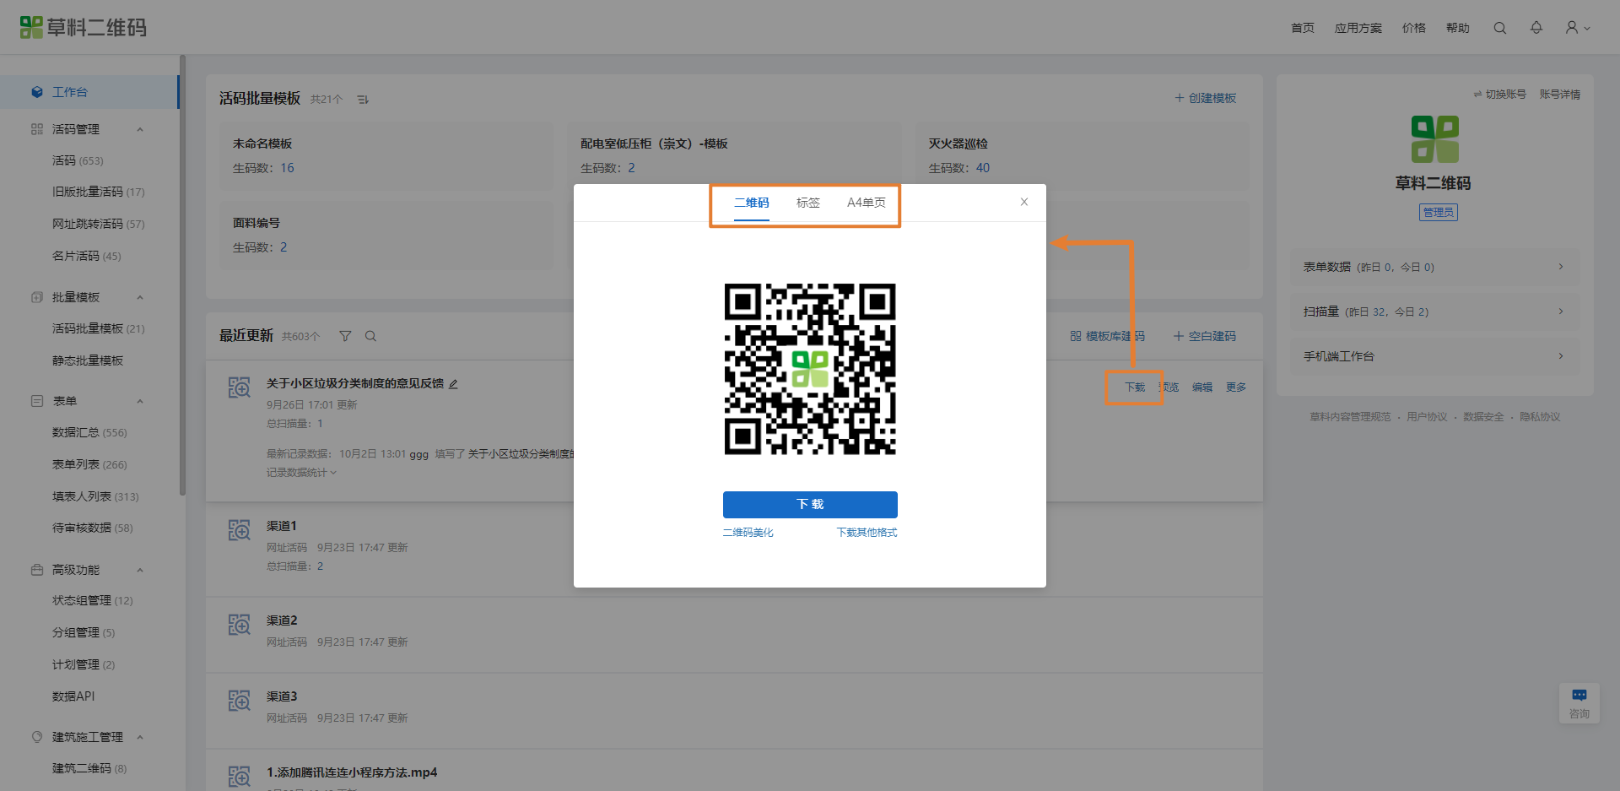Open 首页 in top navigation

[1302, 28]
